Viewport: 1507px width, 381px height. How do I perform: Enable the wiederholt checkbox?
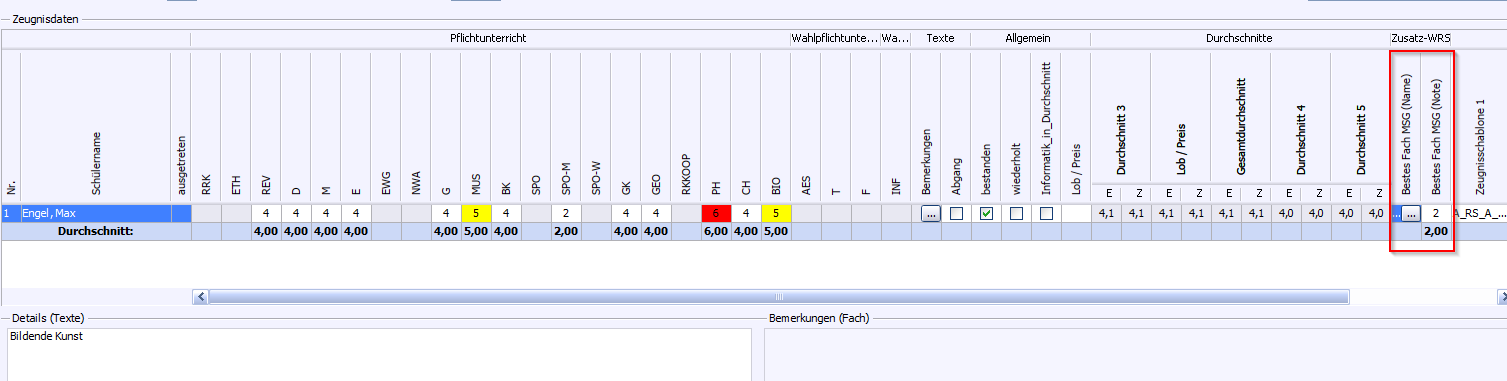coord(1016,213)
